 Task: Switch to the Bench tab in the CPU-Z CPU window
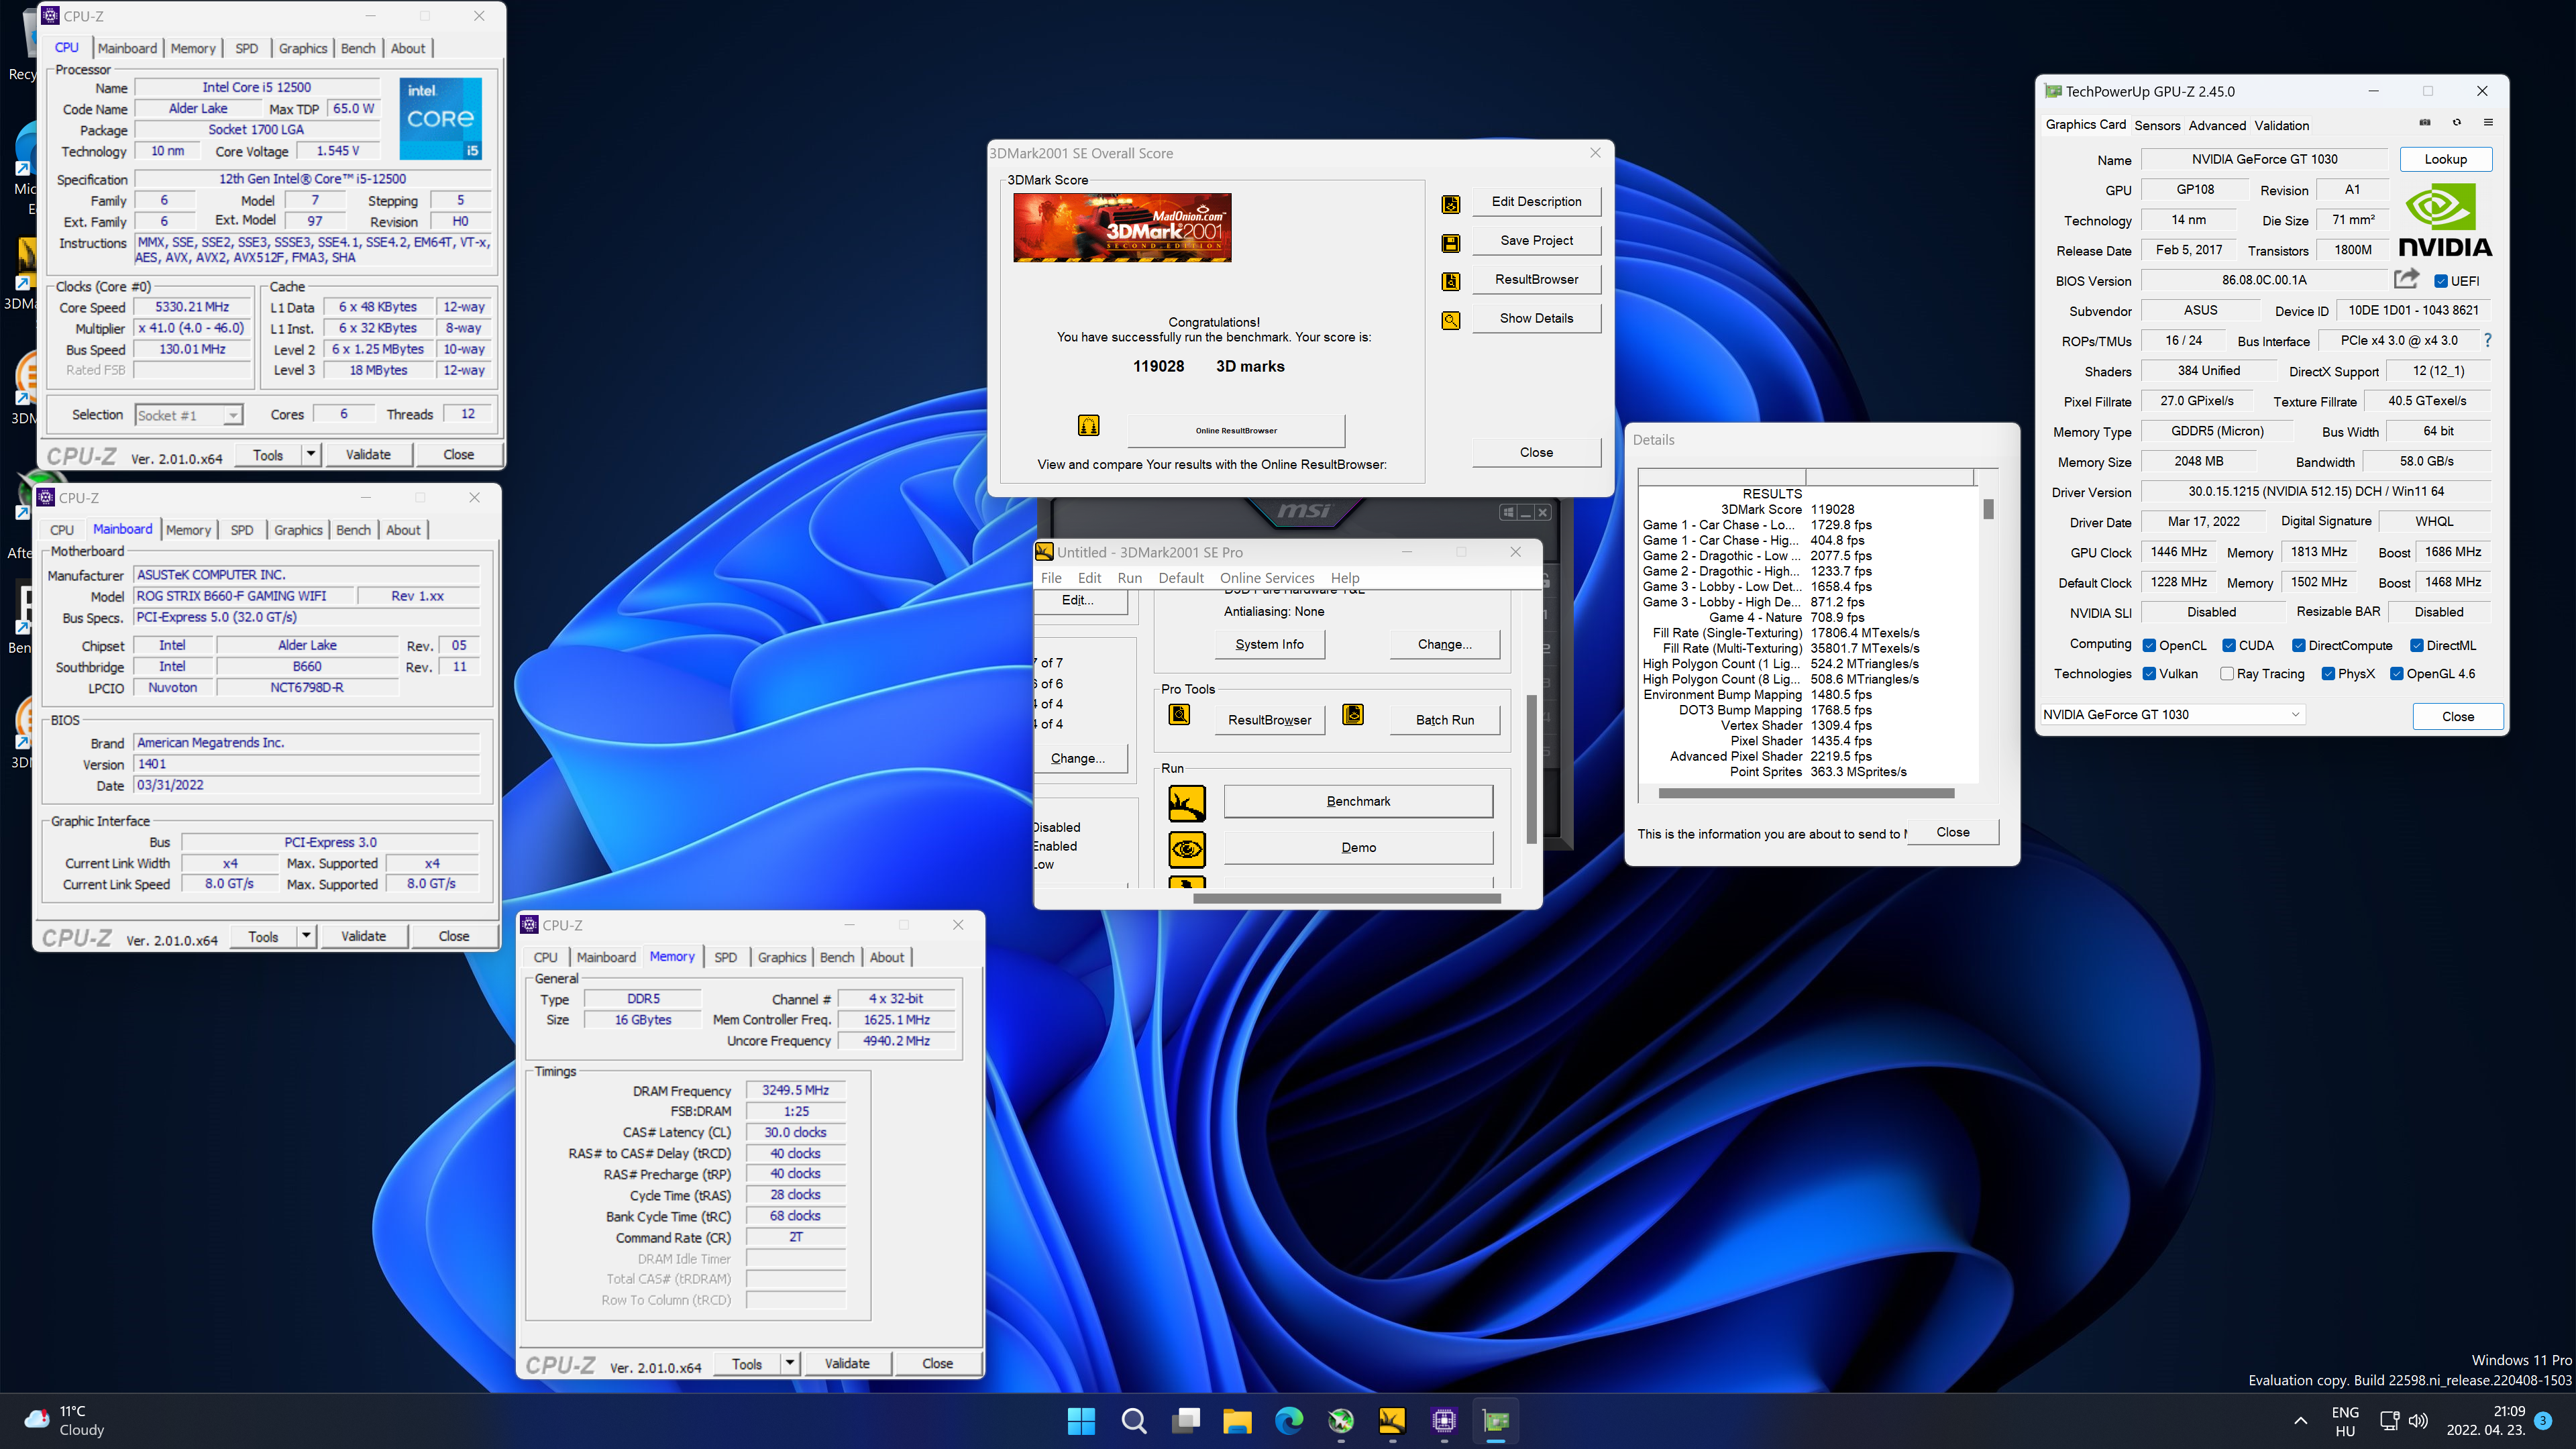[x=358, y=48]
